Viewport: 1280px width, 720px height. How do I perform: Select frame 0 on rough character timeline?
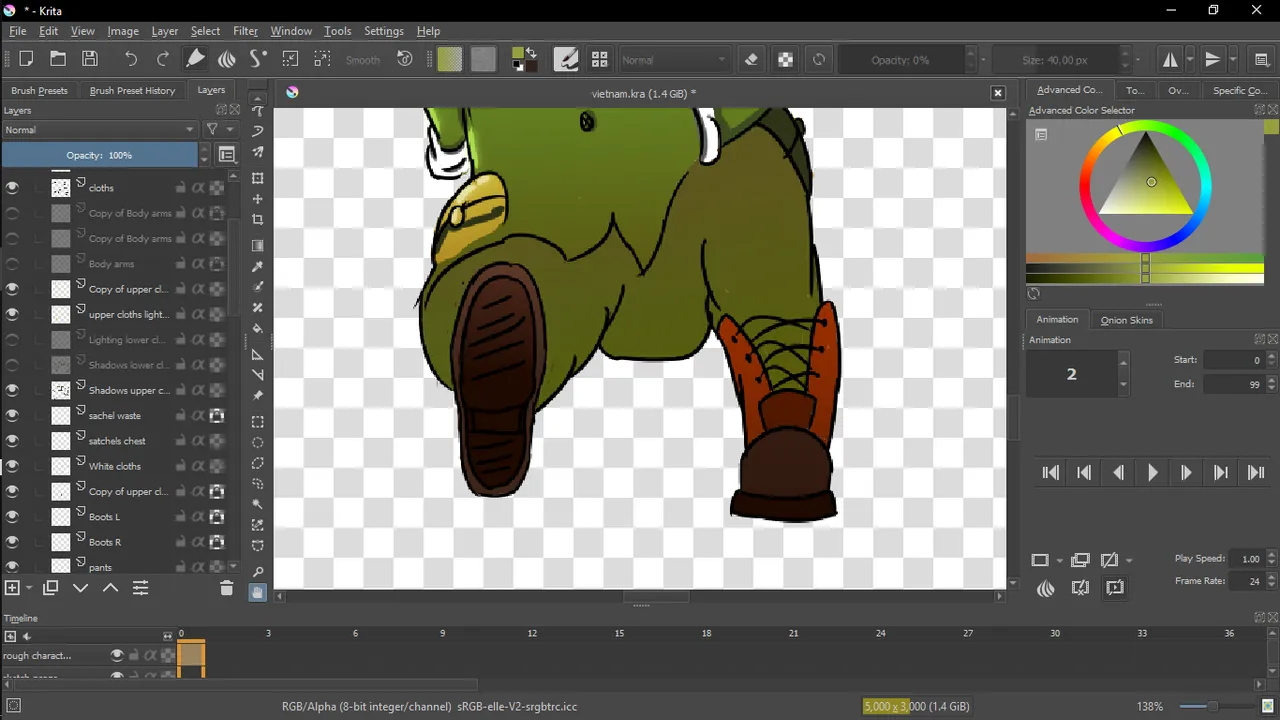click(x=191, y=655)
